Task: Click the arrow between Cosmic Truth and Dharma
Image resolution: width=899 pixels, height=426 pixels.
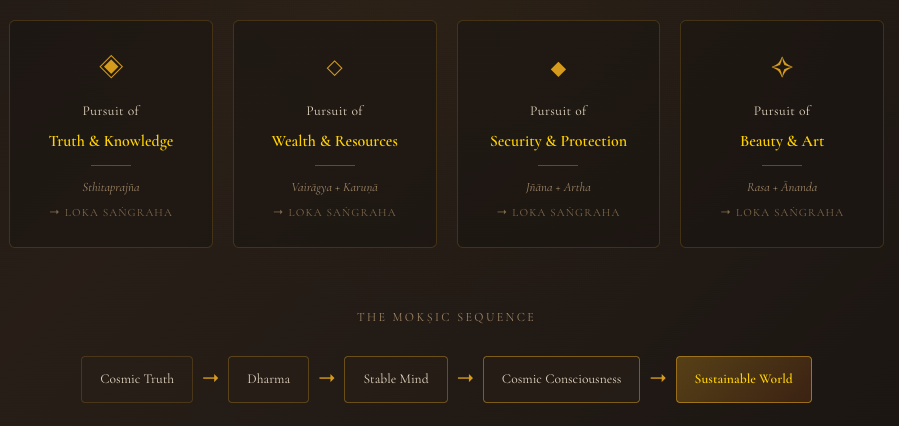Action: [x=210, y=378]
